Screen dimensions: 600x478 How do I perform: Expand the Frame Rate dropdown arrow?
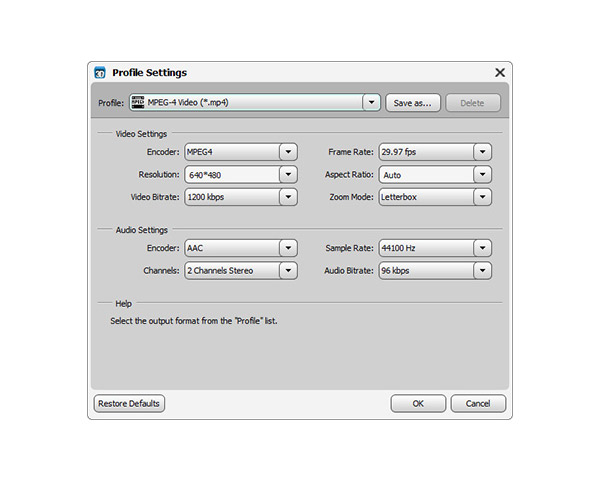[x=483, y=152]
